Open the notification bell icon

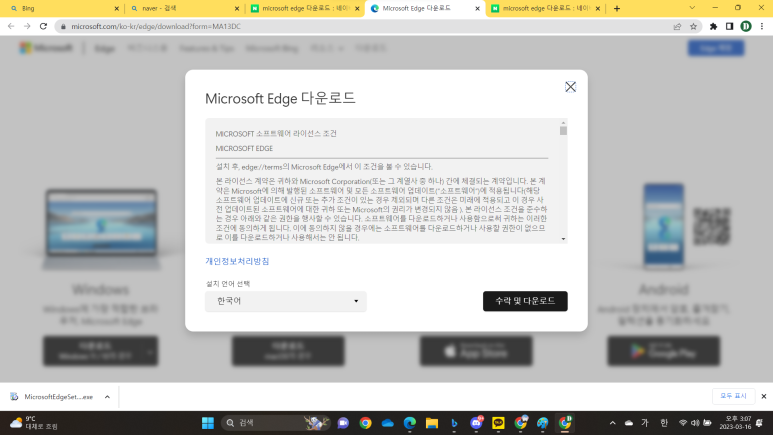[x=760, y=423]
